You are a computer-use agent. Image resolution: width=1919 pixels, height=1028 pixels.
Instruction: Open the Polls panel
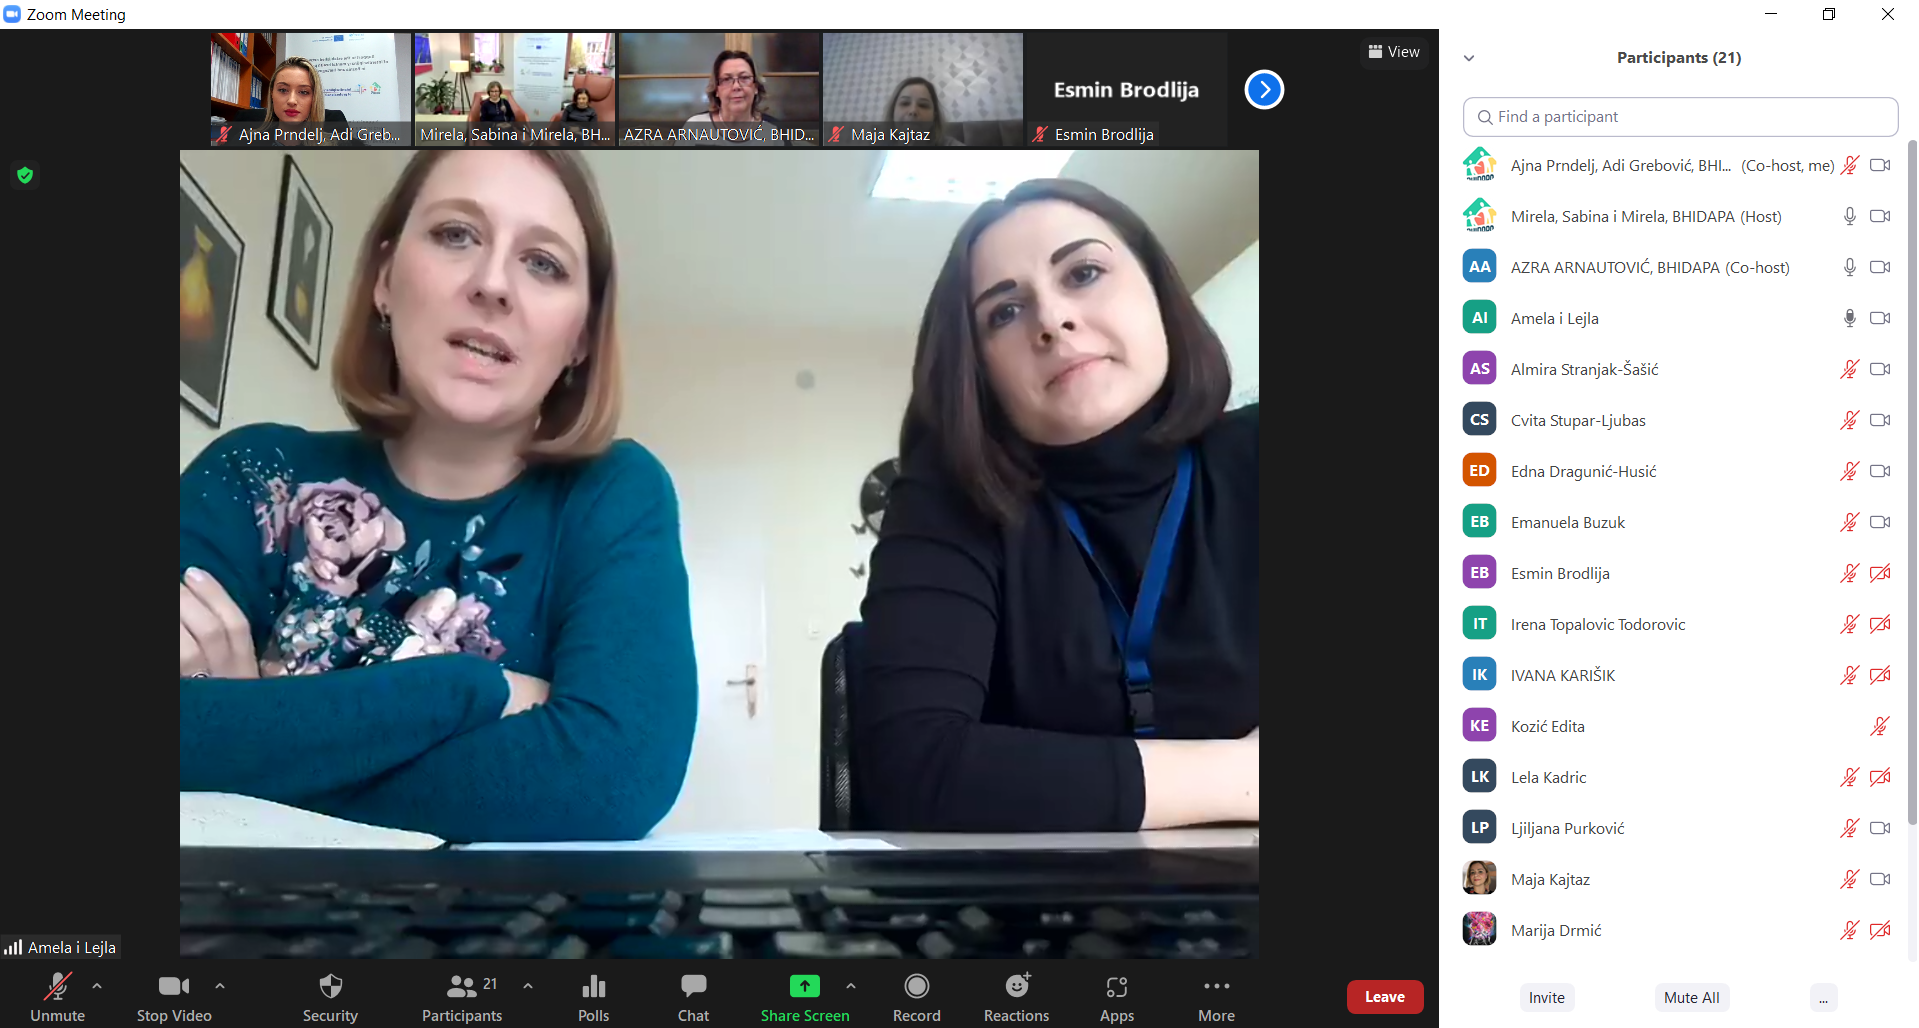coord(593,997)
